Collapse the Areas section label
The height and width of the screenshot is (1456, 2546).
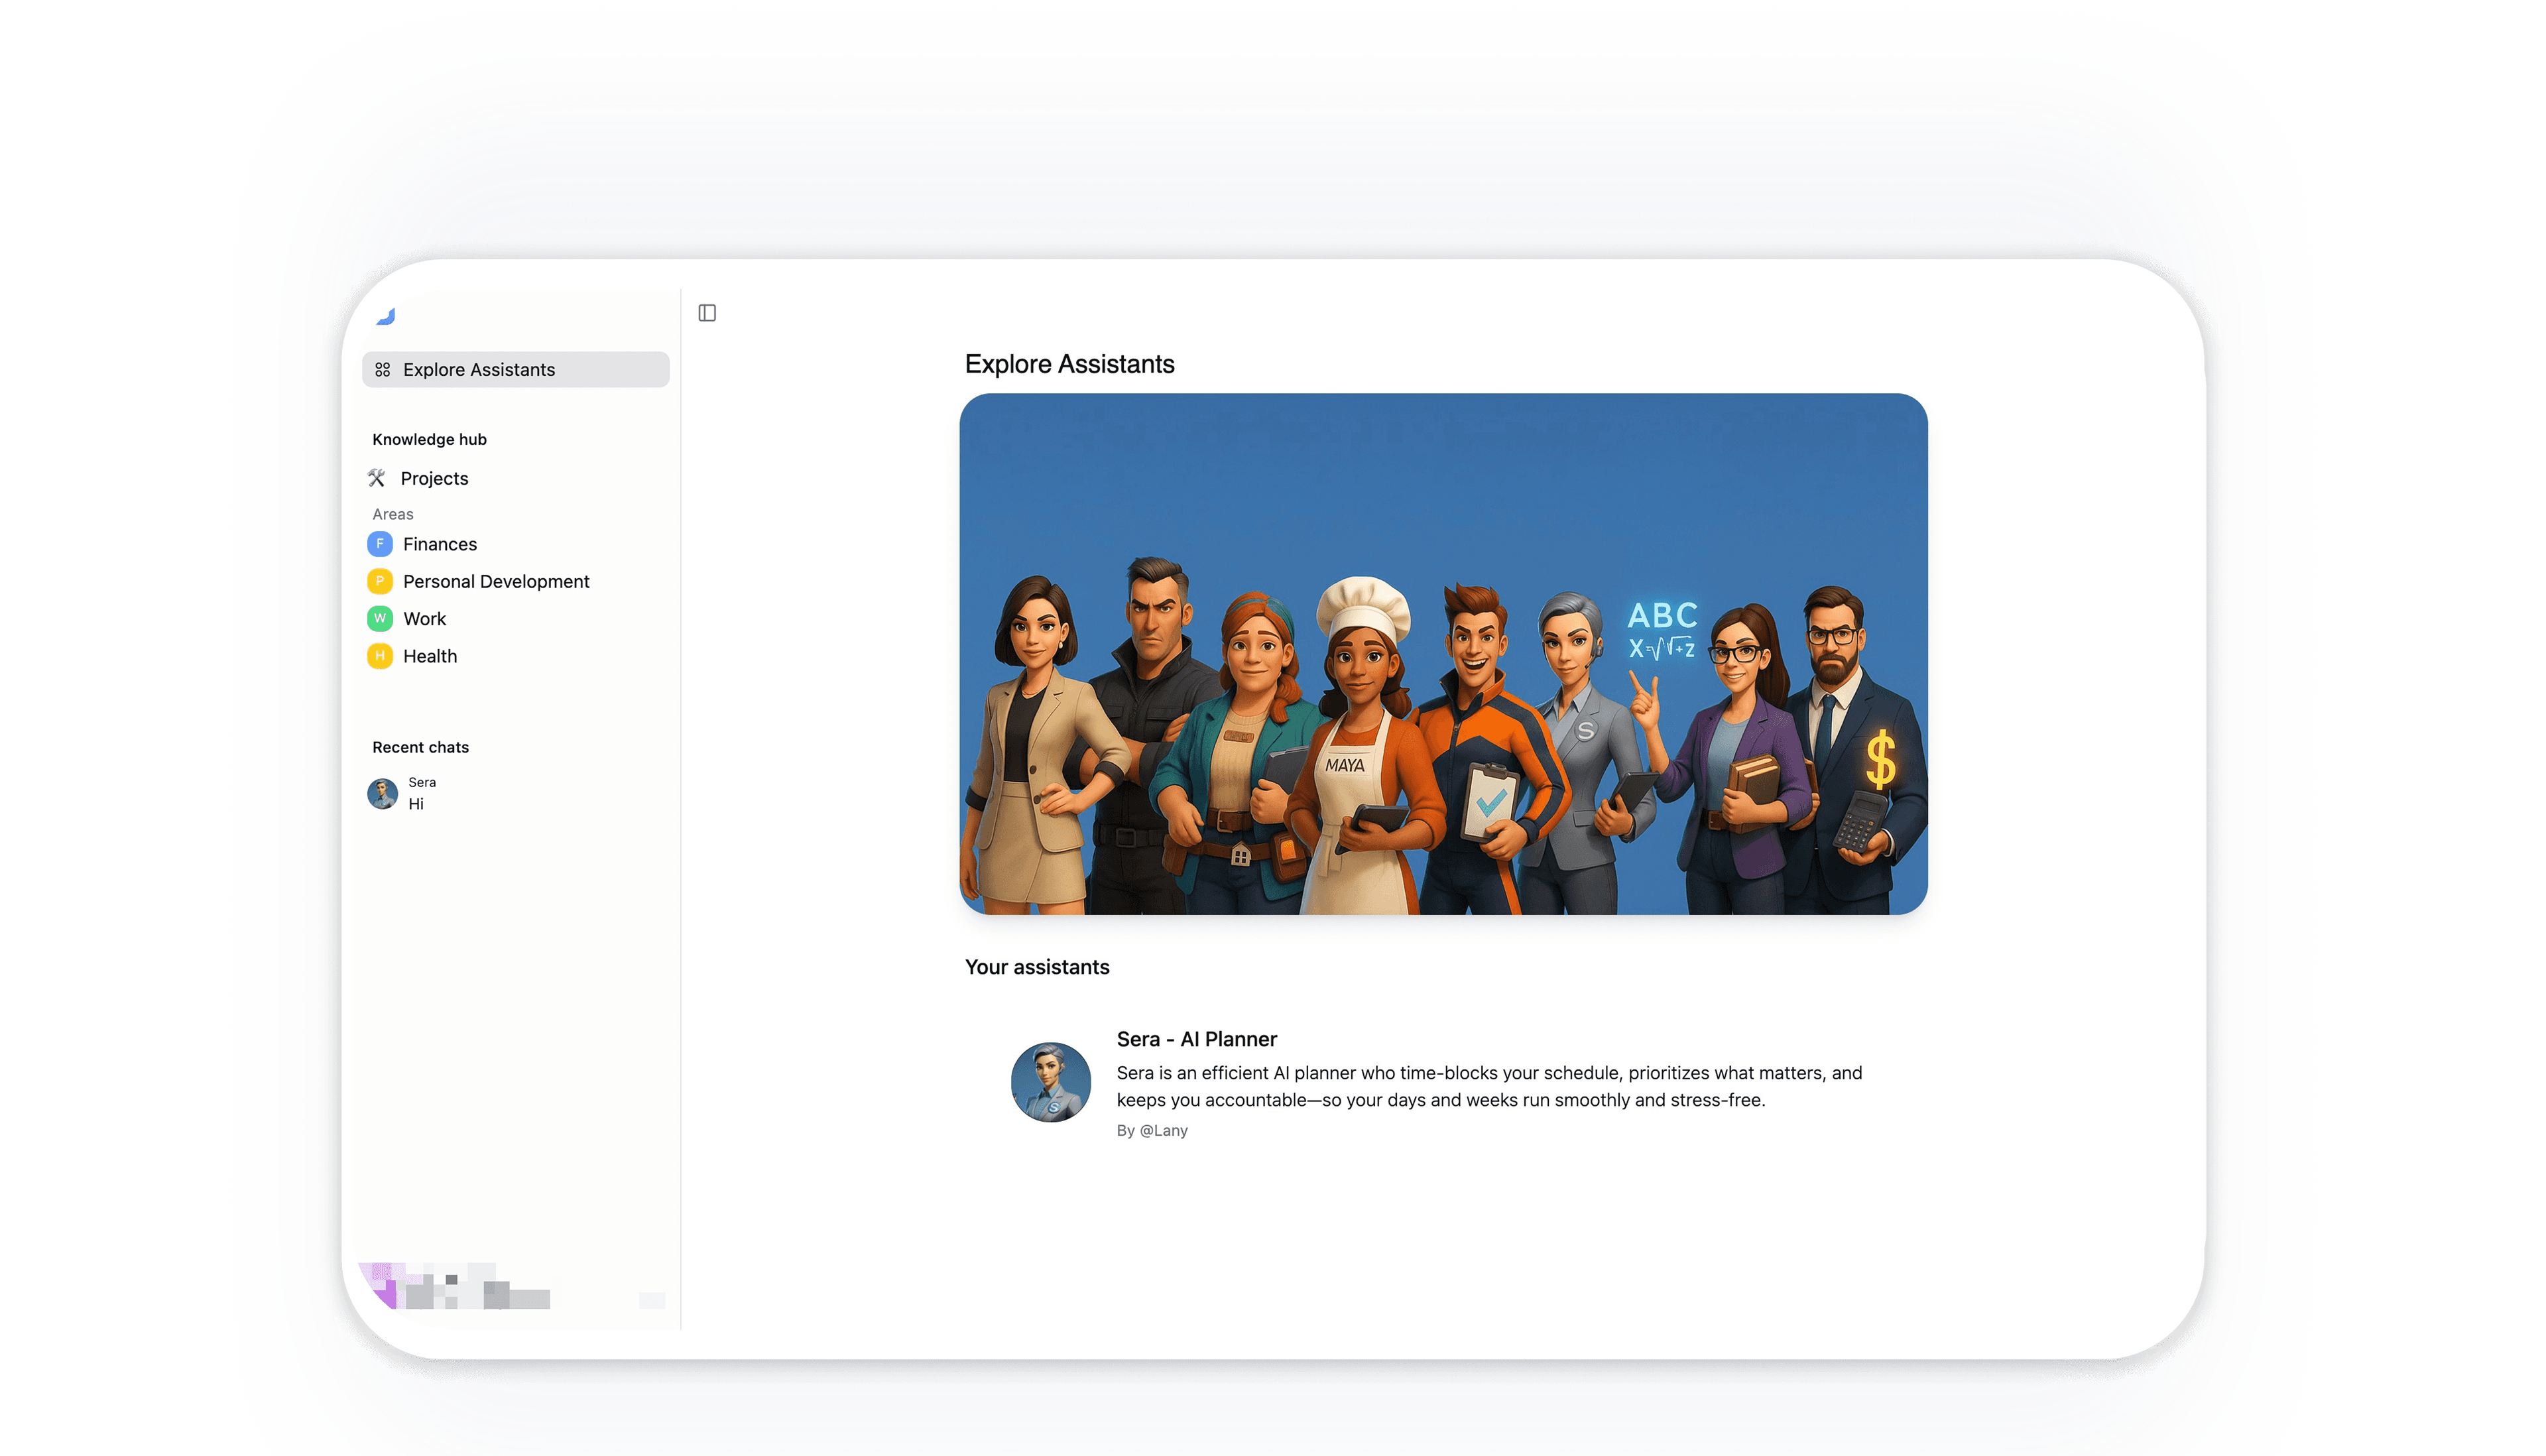[392, 514]
